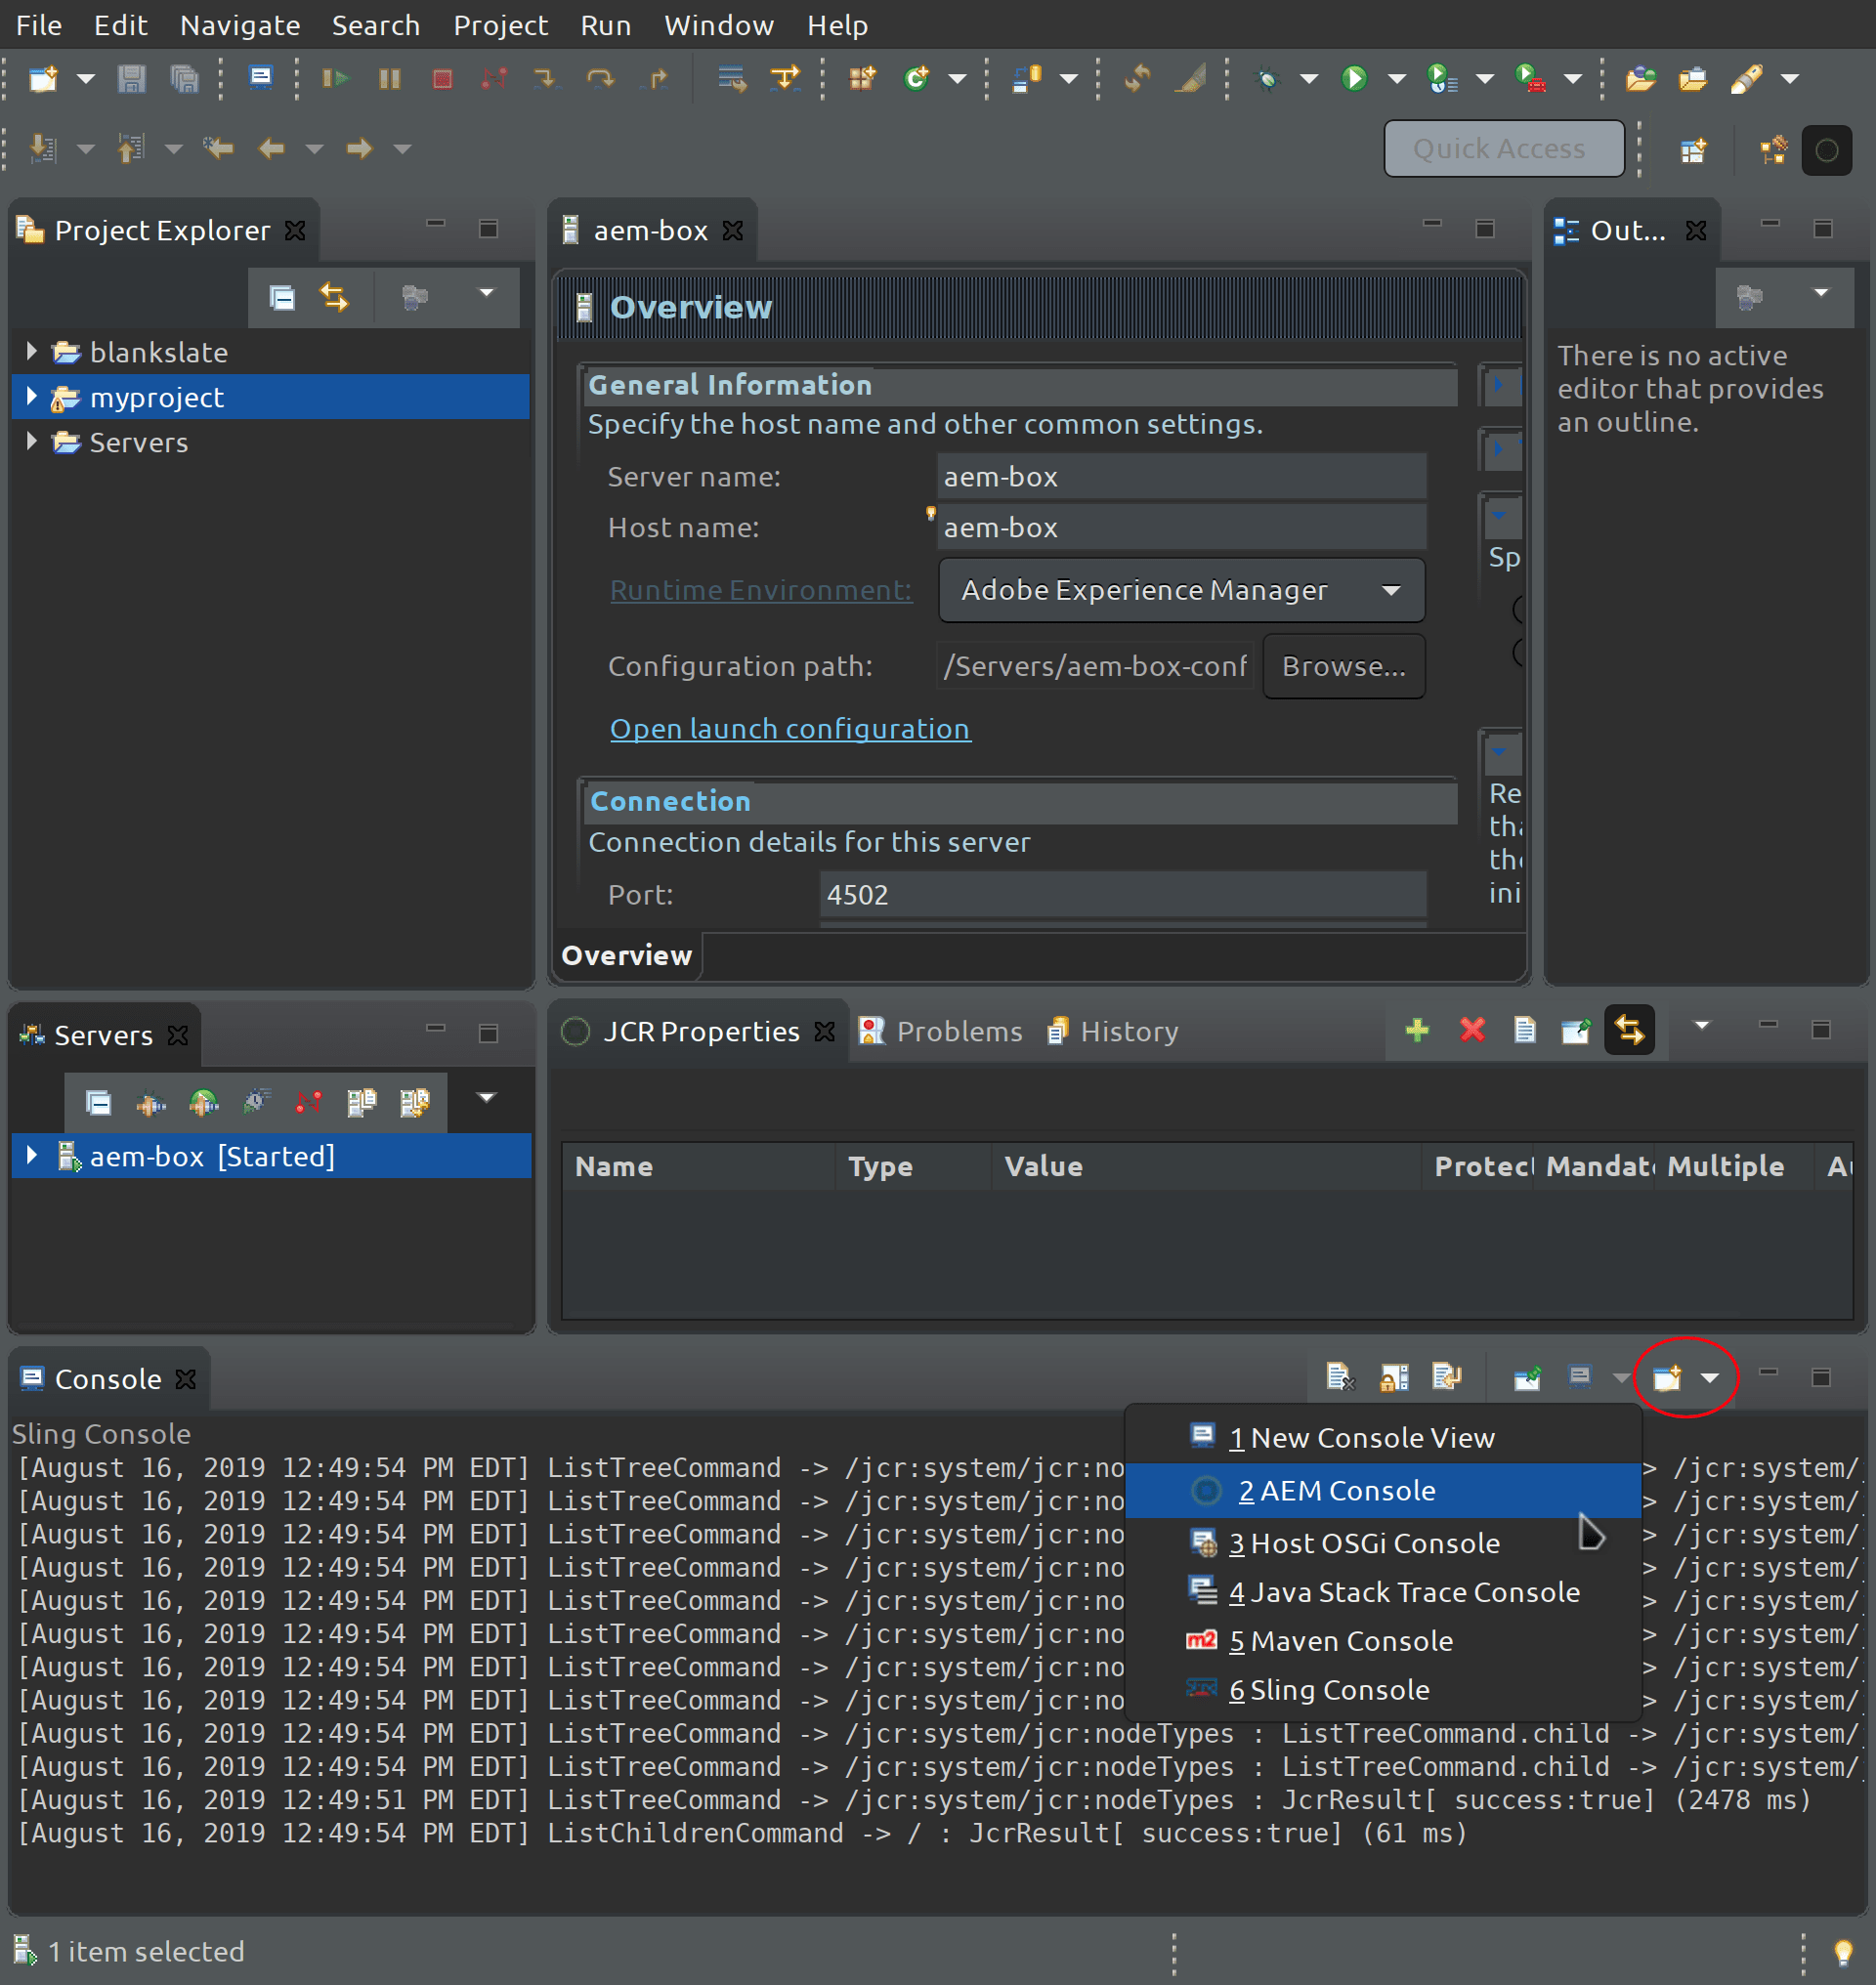Switch to the History tab
The width and height of the screenshot is (1876, 1985).
pos(1112,1031)
